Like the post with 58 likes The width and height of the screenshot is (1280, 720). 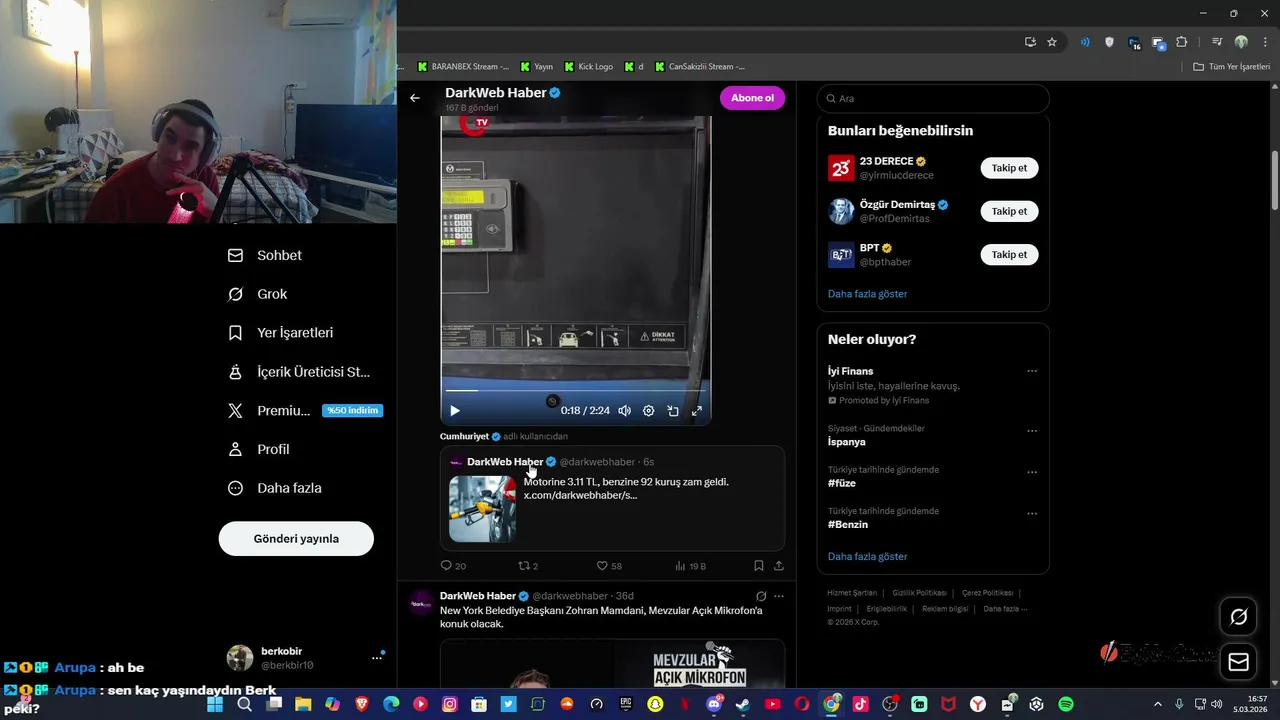coord(609,566)
